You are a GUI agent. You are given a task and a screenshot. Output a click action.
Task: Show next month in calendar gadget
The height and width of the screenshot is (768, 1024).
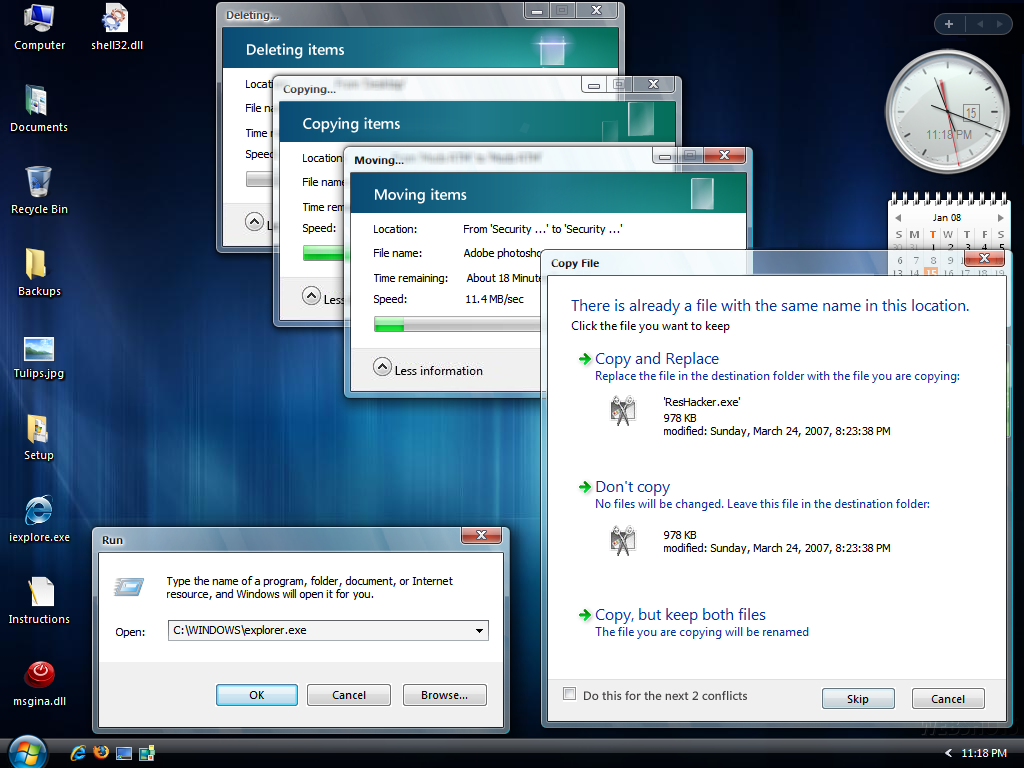pos(998,217)
